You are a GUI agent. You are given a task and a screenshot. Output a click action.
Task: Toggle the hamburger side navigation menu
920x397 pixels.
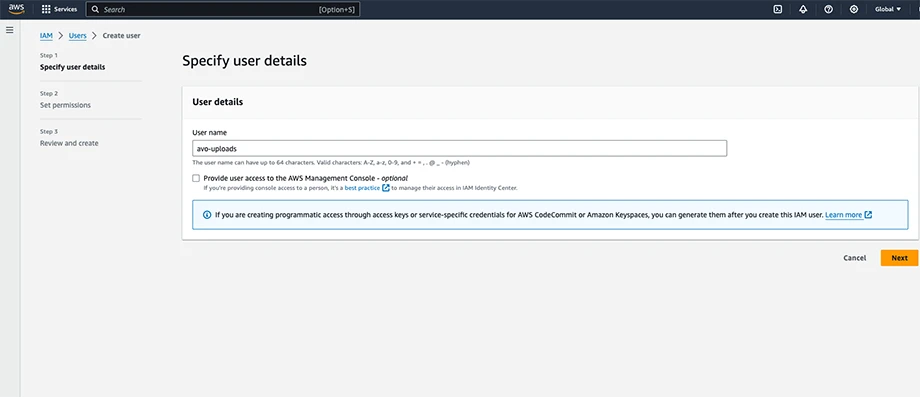9,29
